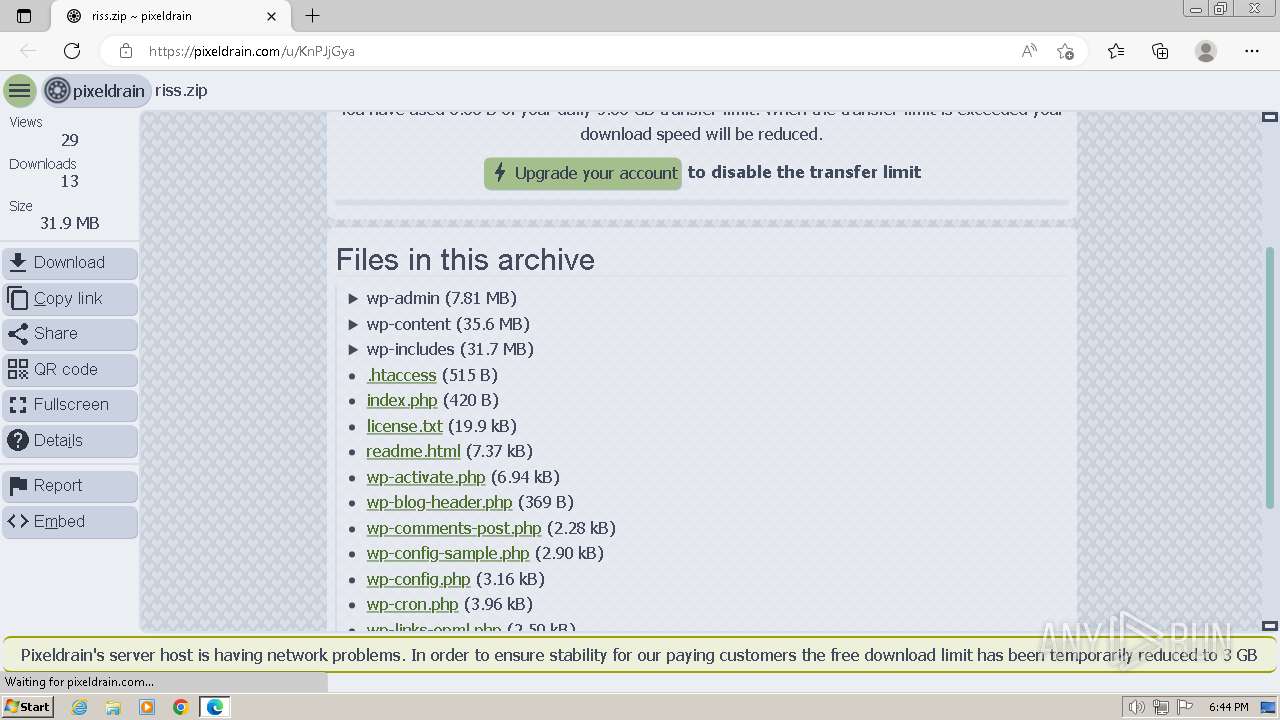Click the address bar URL
1280x720 pixels.
pos(252,51)
